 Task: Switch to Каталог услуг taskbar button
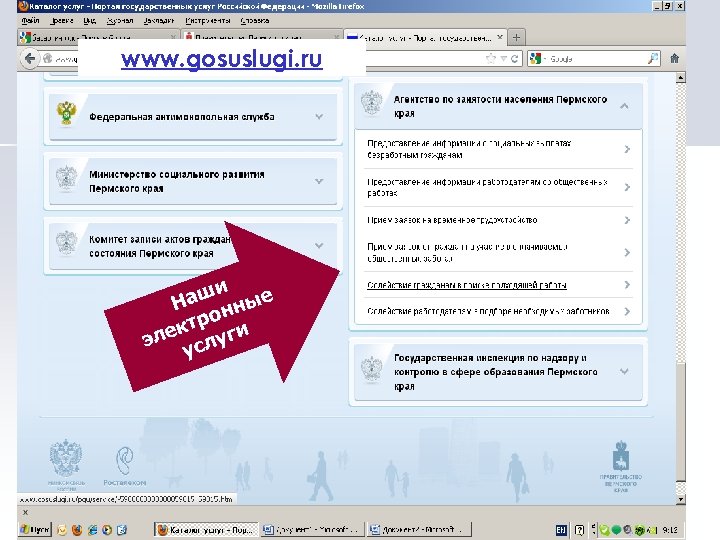[206, 530]
